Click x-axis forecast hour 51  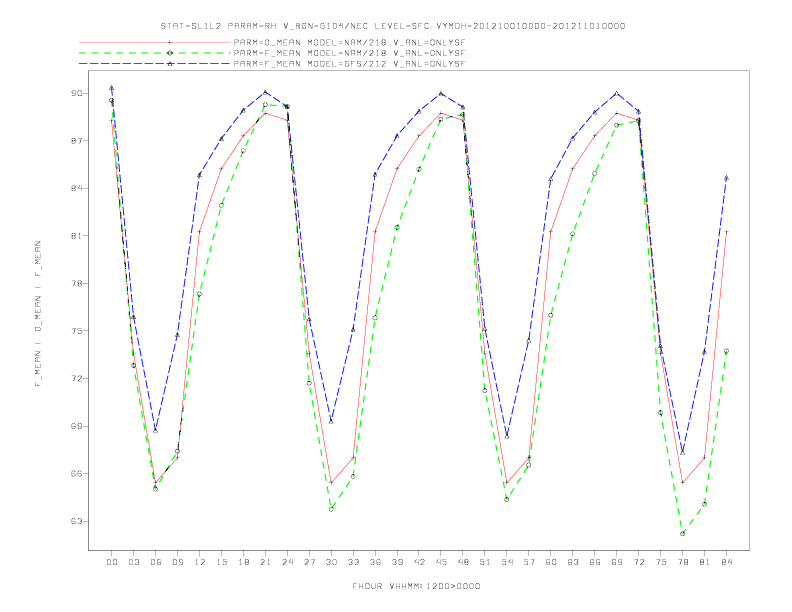485,562
